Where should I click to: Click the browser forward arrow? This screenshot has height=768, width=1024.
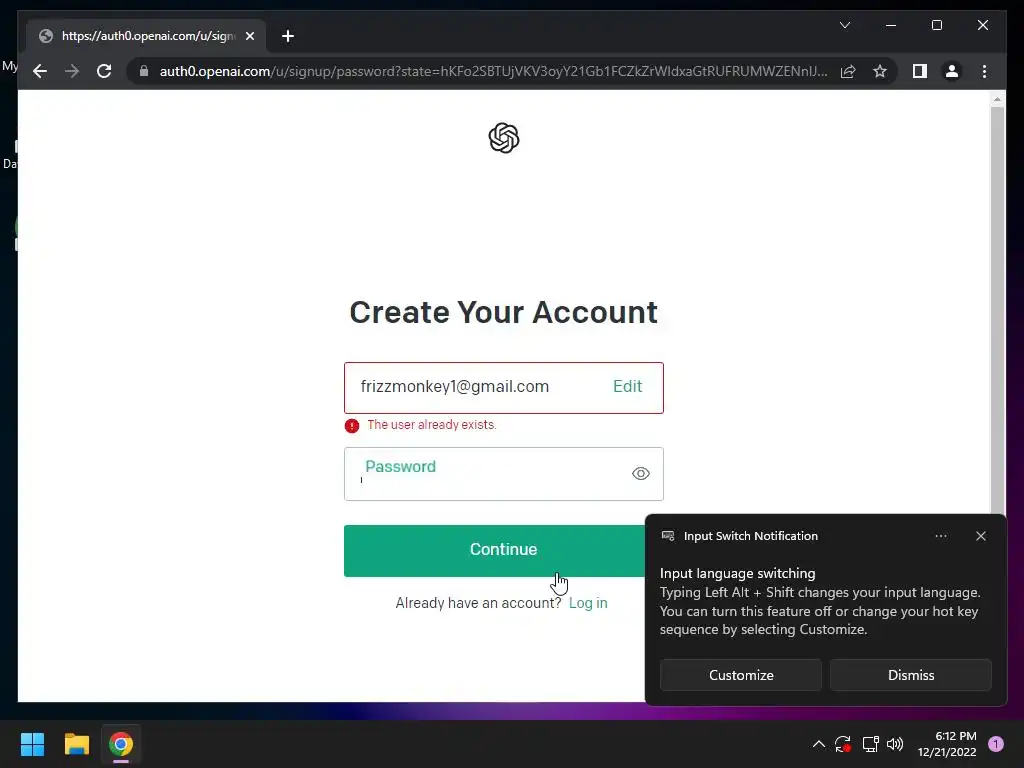[x=72, y=71]
